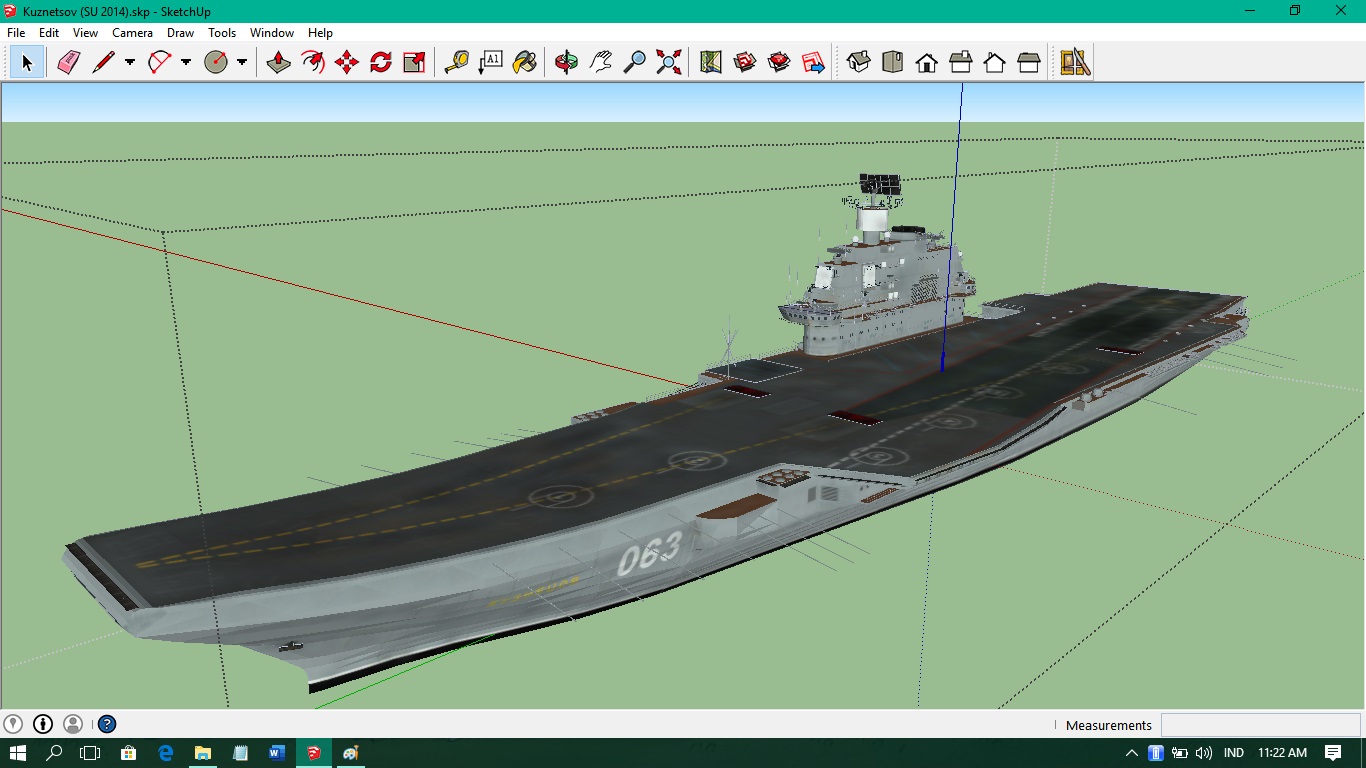The image size is (1366, 768).
Task: Open the Edit menu
Action: coord(49,33)
